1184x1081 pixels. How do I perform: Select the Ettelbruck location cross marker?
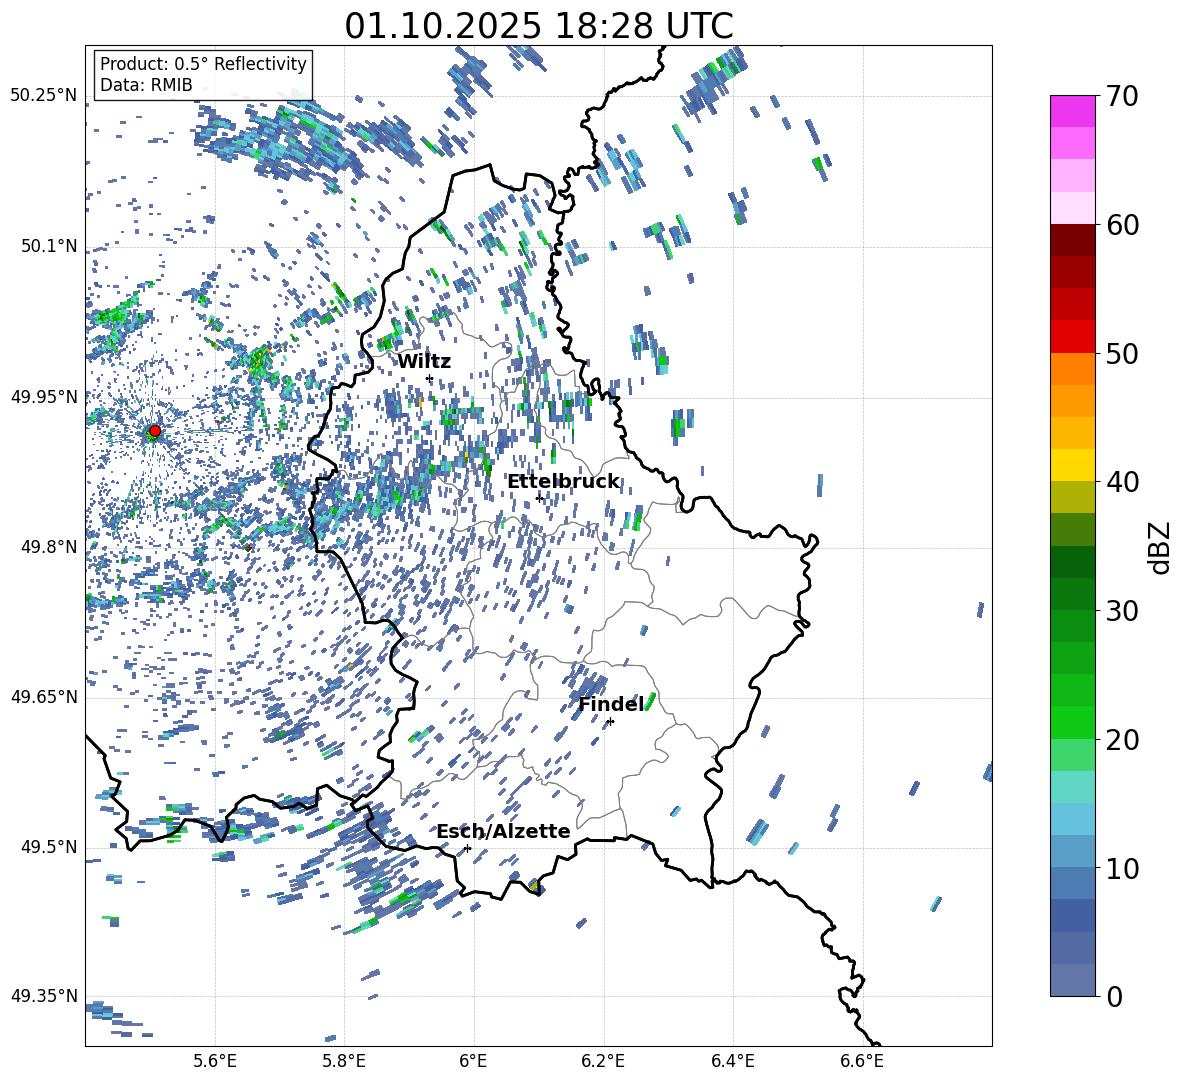pos(539,498)
